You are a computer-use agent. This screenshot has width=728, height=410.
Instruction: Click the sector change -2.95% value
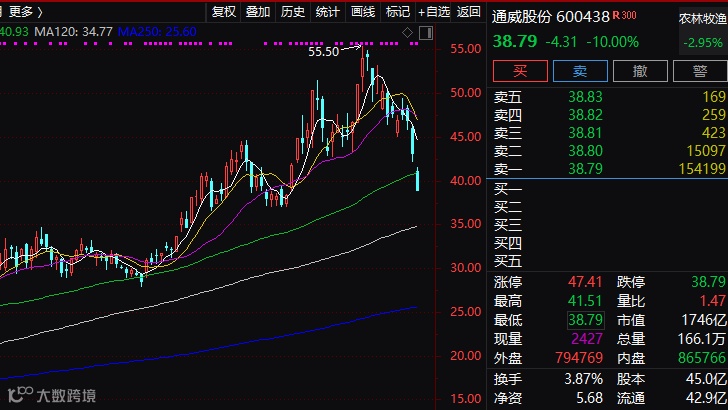coord(703,43)
